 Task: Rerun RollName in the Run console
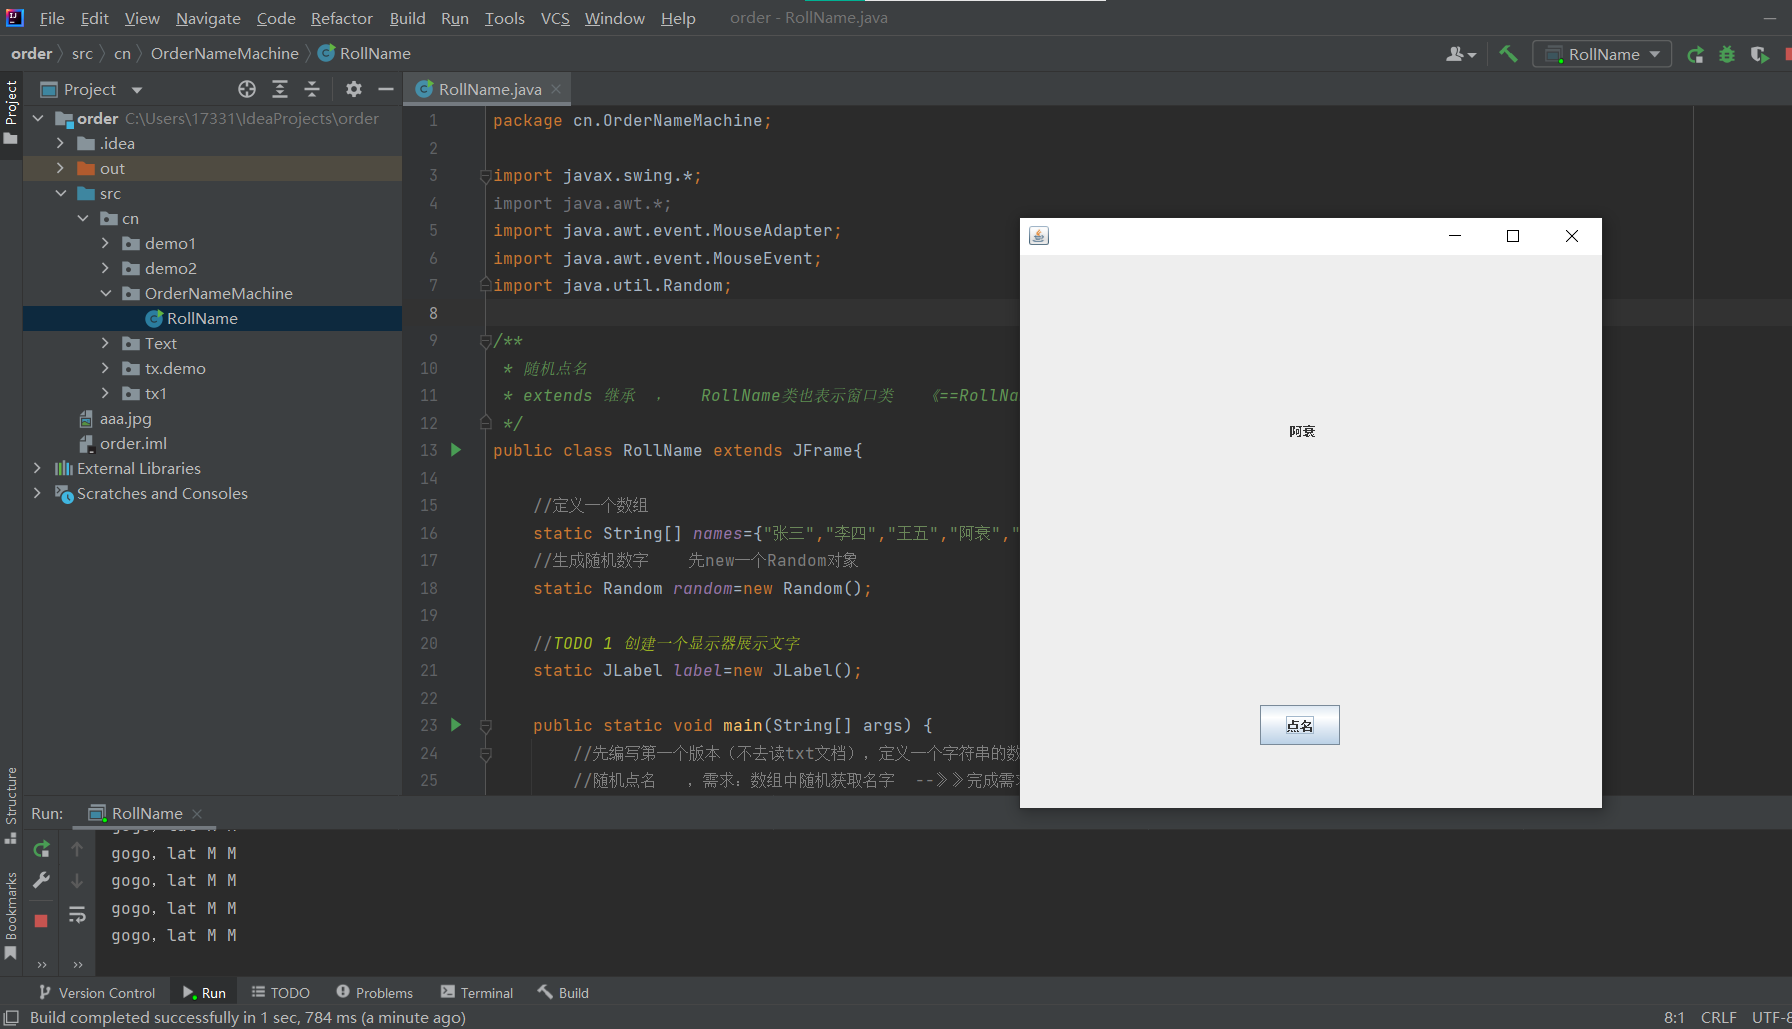[x=41, y=848]
